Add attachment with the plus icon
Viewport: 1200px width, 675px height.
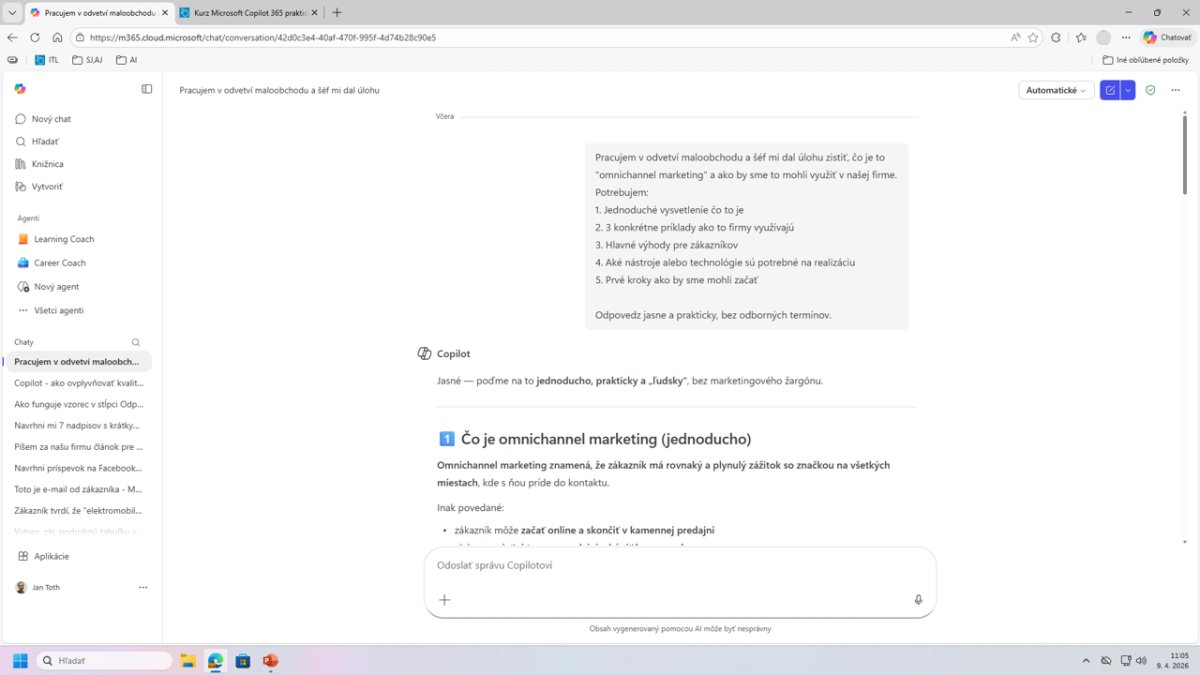coord(445,600)
